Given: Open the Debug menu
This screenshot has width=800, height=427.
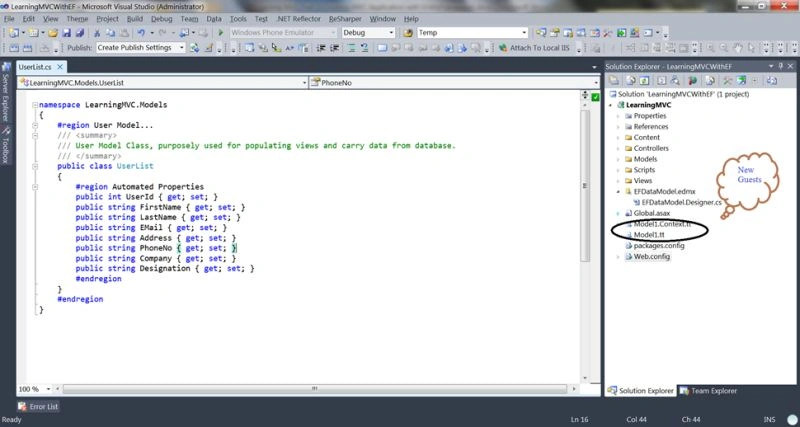Looking at the screenshot, I should (x=162, y=19).
